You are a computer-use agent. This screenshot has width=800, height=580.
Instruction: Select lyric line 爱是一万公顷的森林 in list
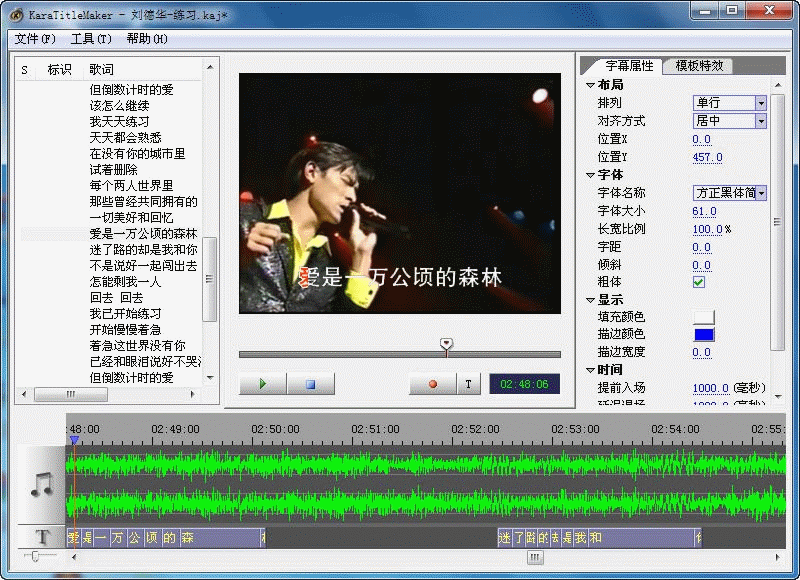tap(143, 234)
